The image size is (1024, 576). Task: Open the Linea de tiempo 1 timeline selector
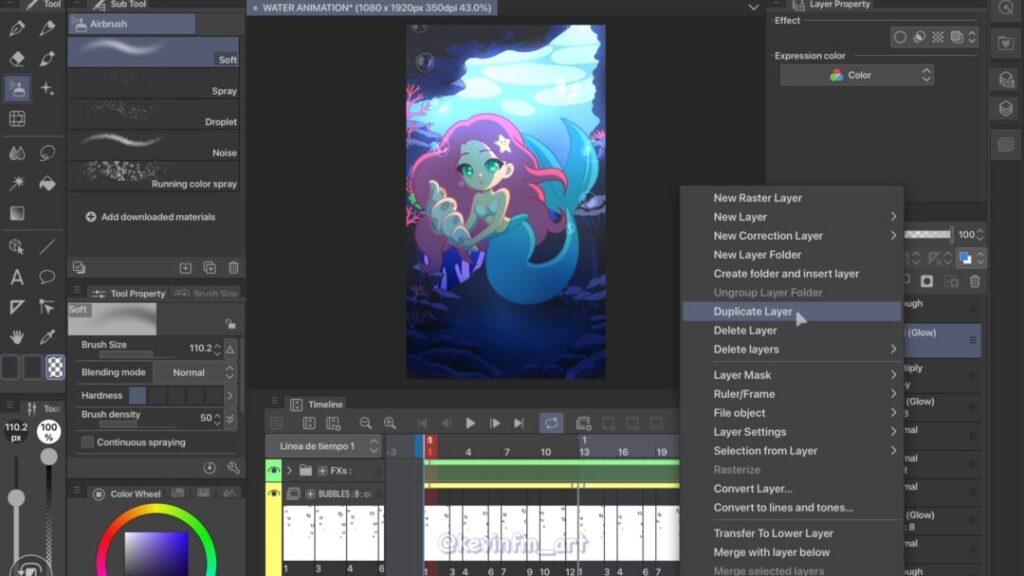pos(323,446)
